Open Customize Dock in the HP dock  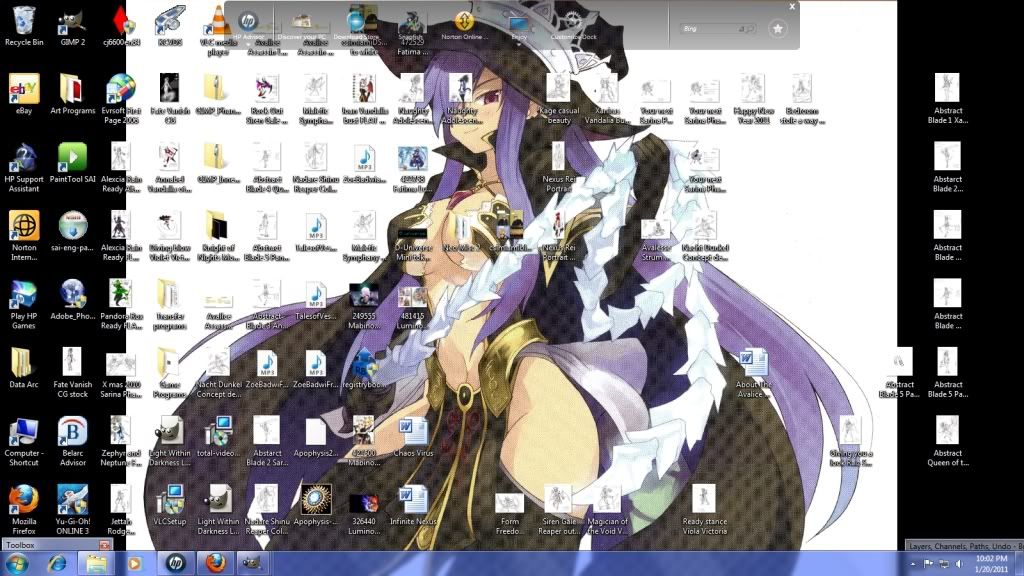pos(572,24)
